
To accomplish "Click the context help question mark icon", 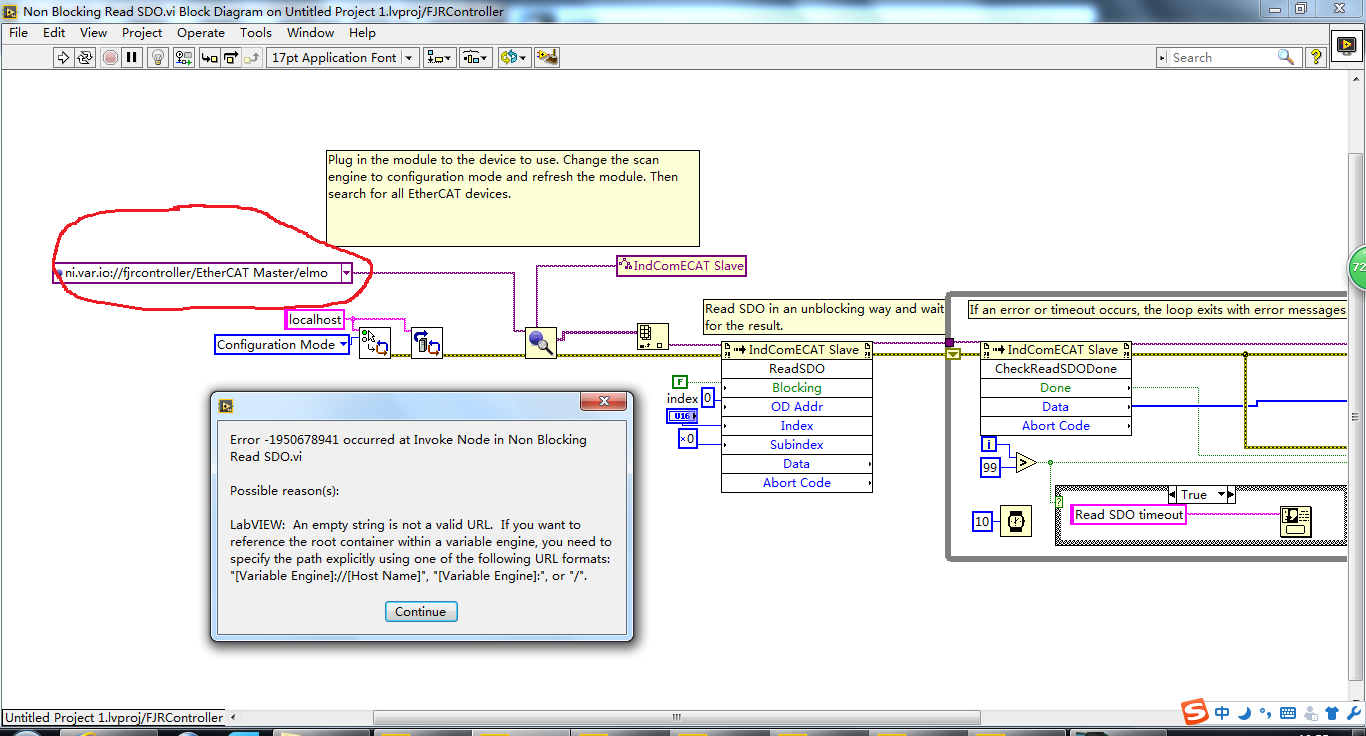I will click(1316, 58).
